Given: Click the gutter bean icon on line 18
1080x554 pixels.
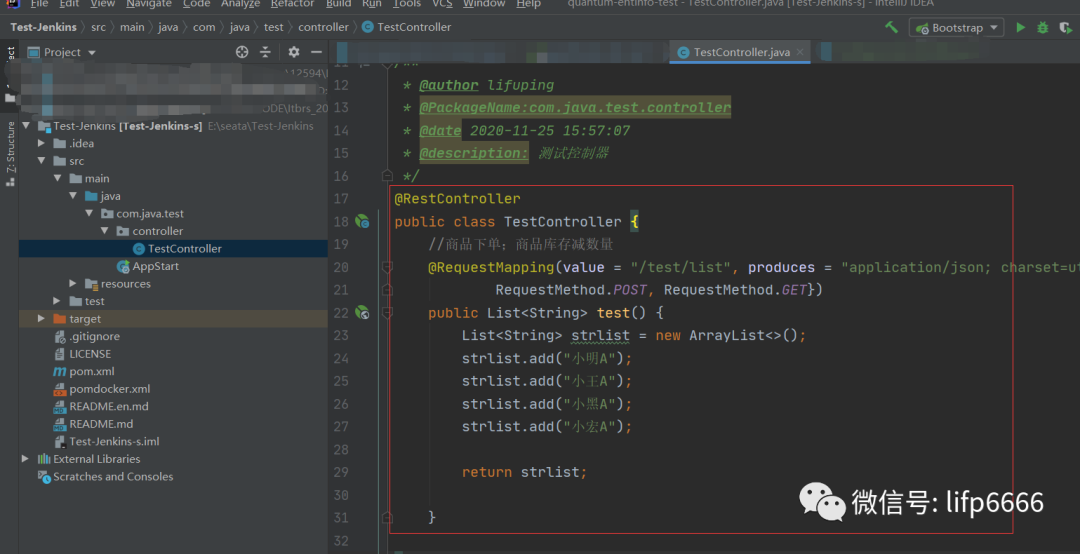Looking at the screenshot, I should coord(362,221).
